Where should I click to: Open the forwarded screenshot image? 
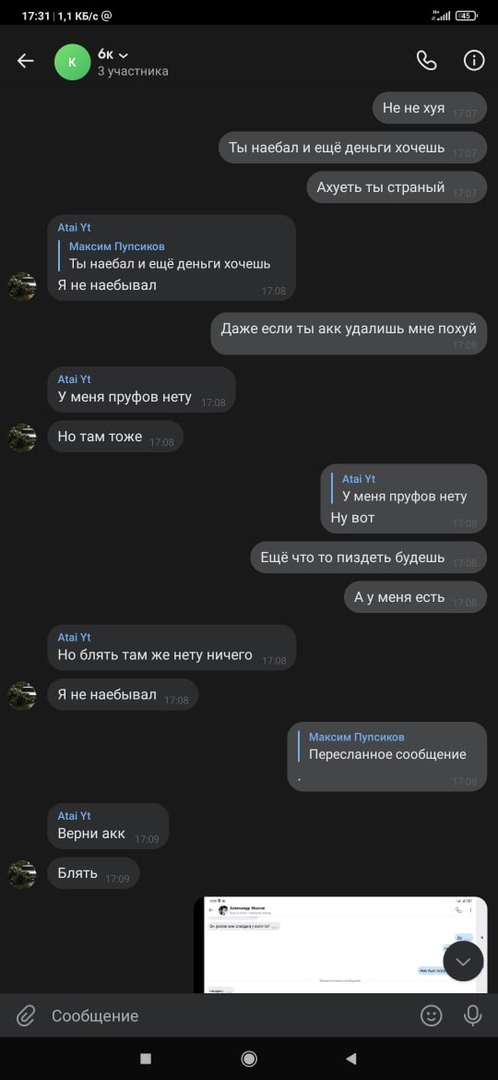click(x=340, y=944)
